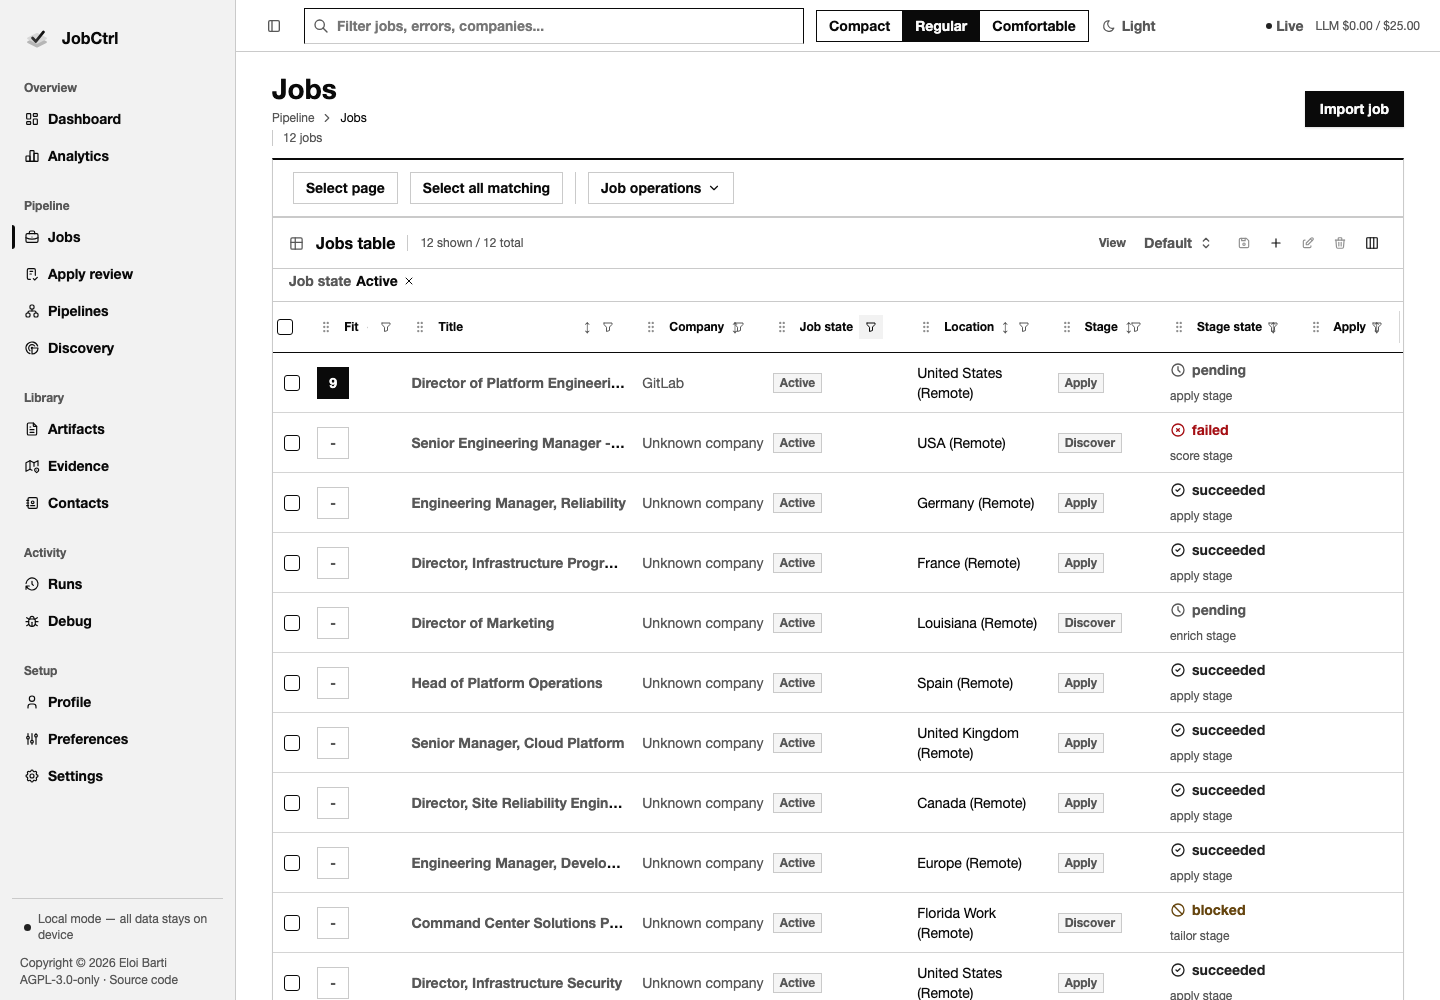Open Settings in the sidebar
Image resolution: width=1440 pixels, height=1000 pixels.
tap(118, 776)
